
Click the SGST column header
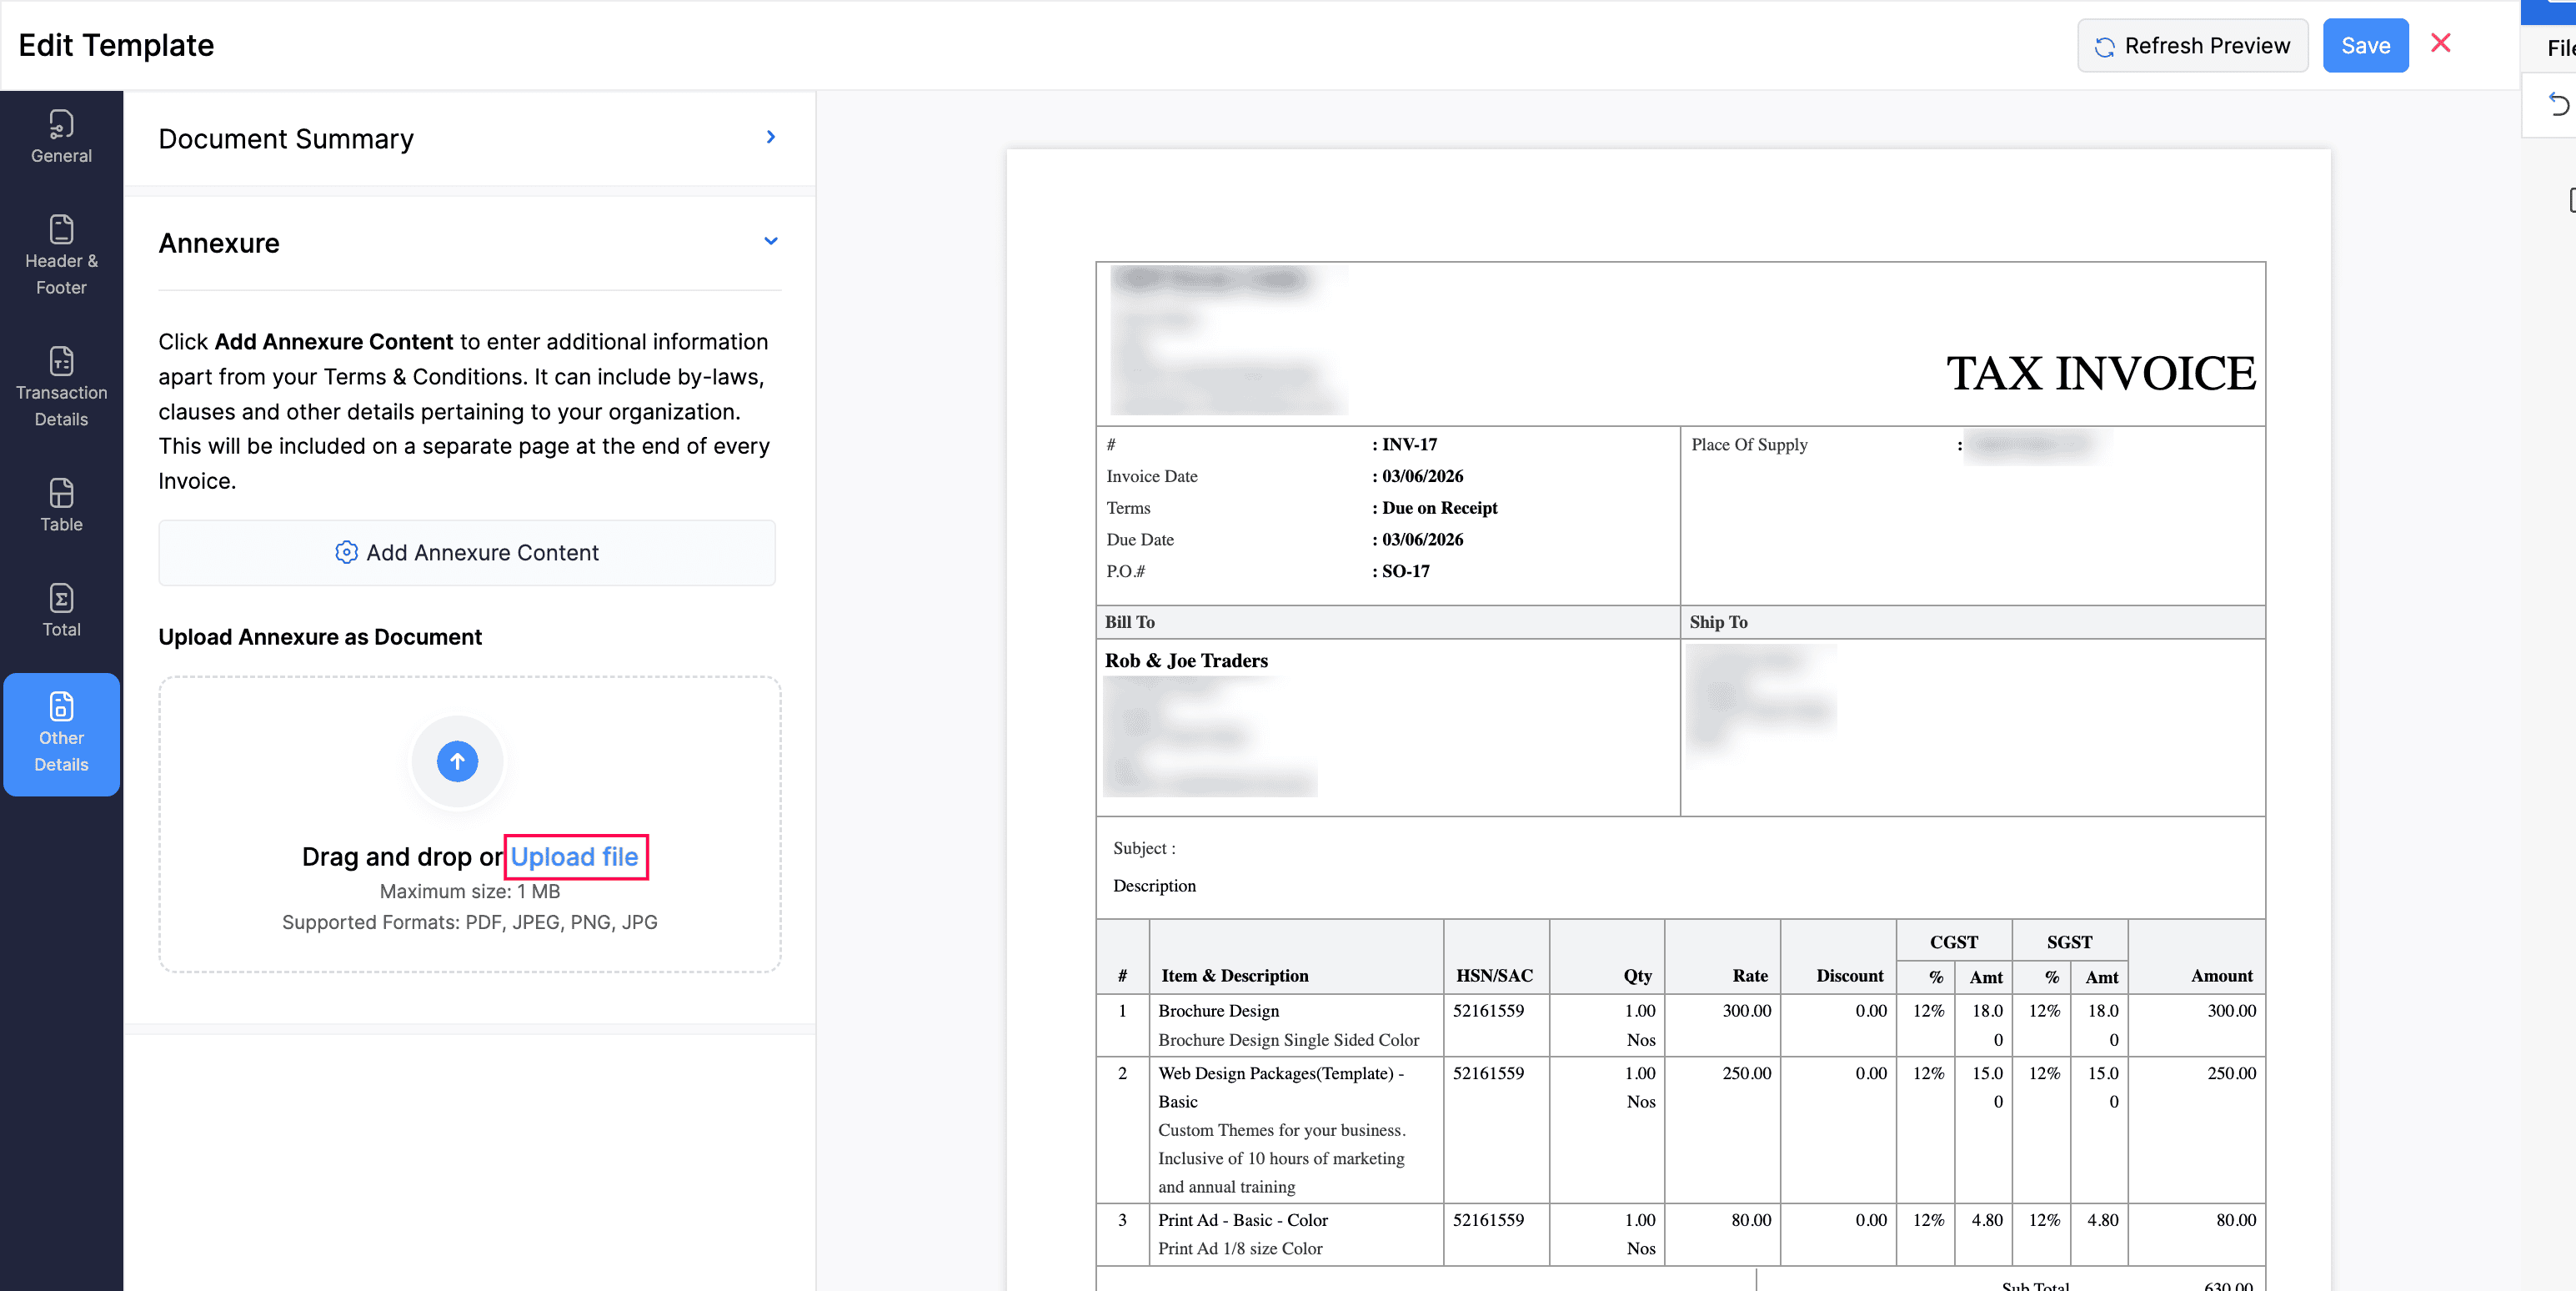(2069, 942)
